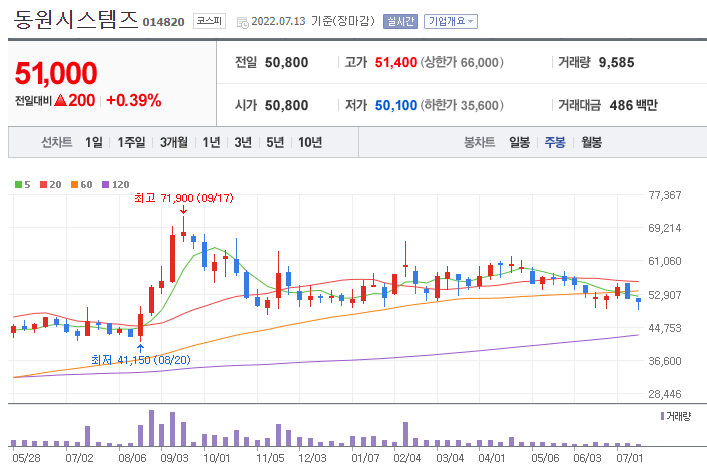Image resolution: width=707 pixels, height=476 pixels.
Task: Select the 1주일 line chart tab
Action: [131, 142]
